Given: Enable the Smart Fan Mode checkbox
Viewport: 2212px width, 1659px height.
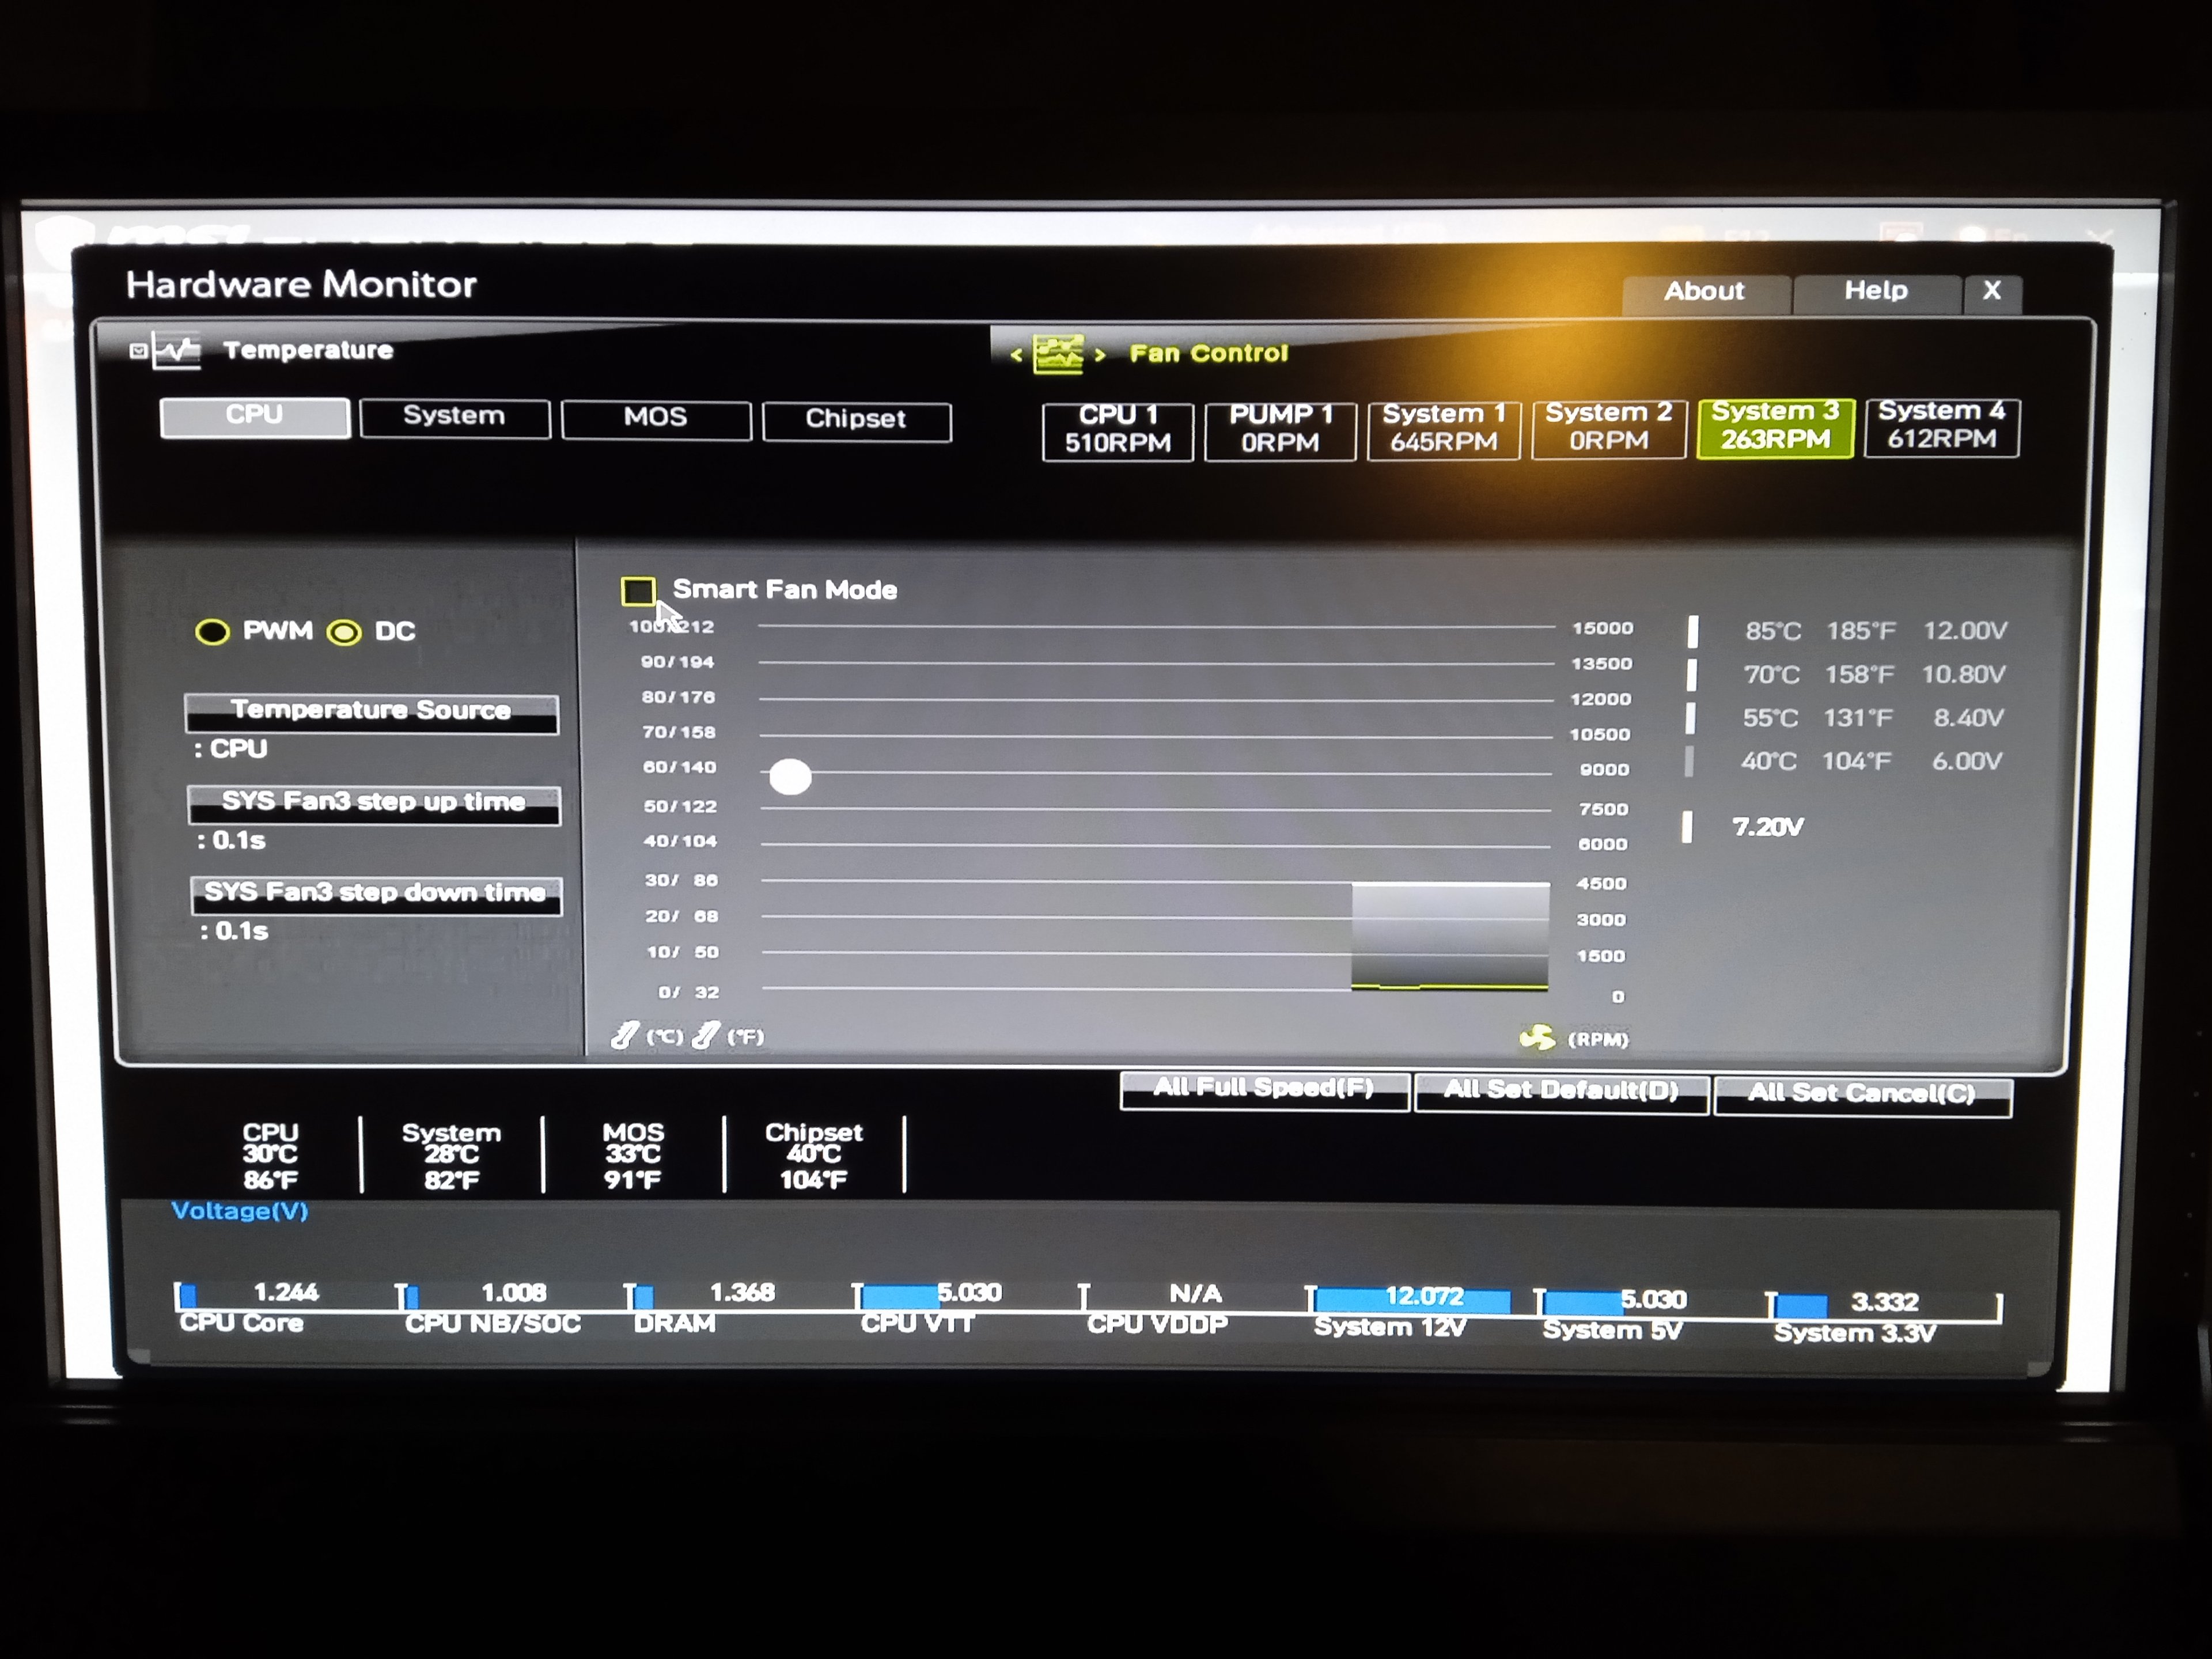Looking at the screenshot, I should pos(638,591).
